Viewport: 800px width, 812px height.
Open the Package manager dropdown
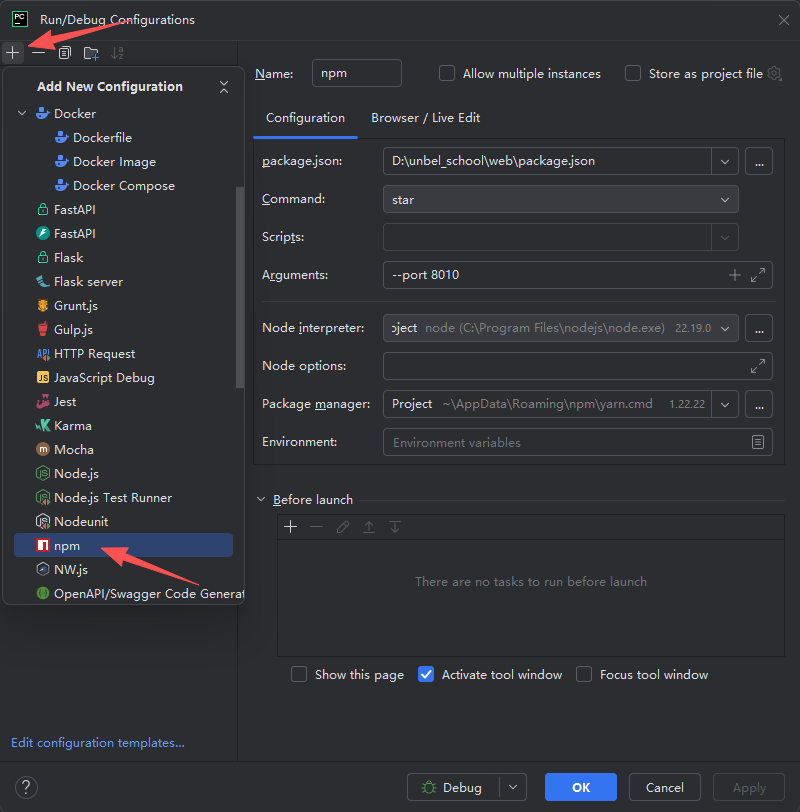coord(725,404)
